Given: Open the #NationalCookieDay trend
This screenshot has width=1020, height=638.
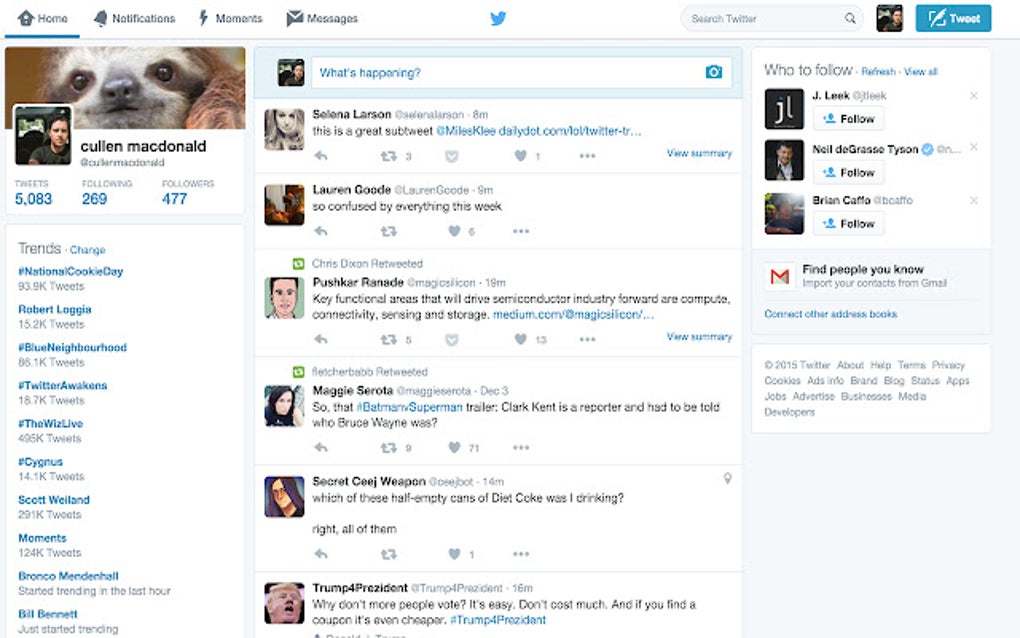Looking at the screenshot, I should point(70,271).
